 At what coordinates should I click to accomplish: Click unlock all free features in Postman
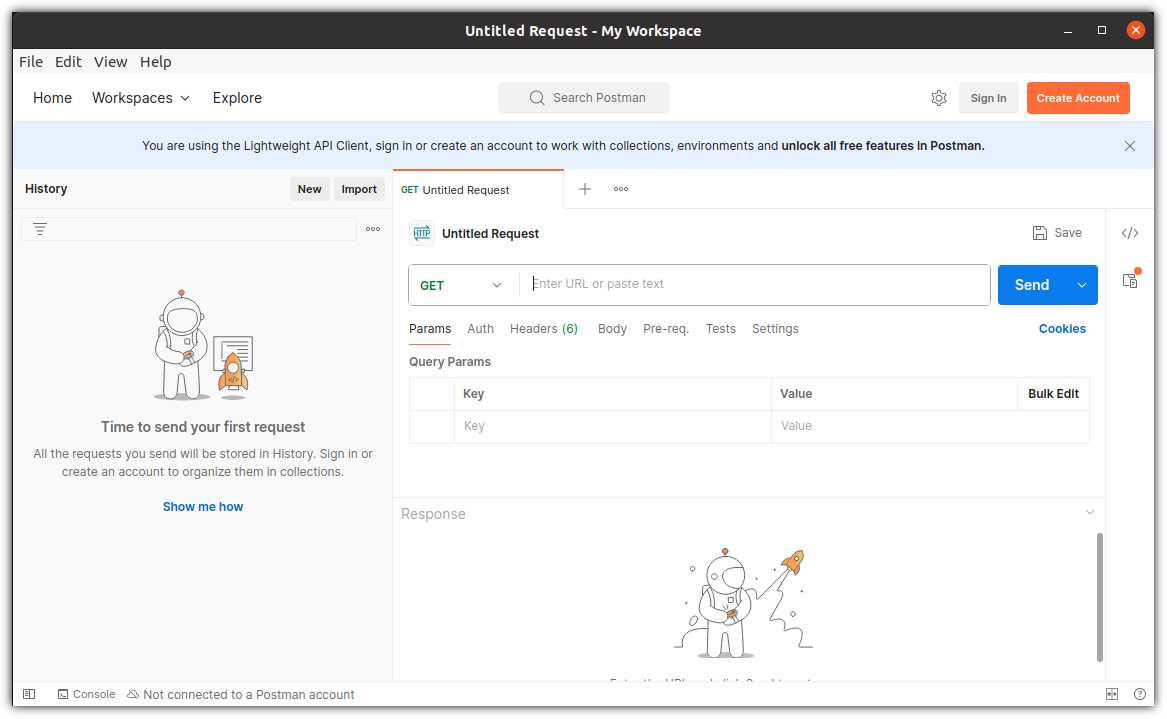coord(883,146)
